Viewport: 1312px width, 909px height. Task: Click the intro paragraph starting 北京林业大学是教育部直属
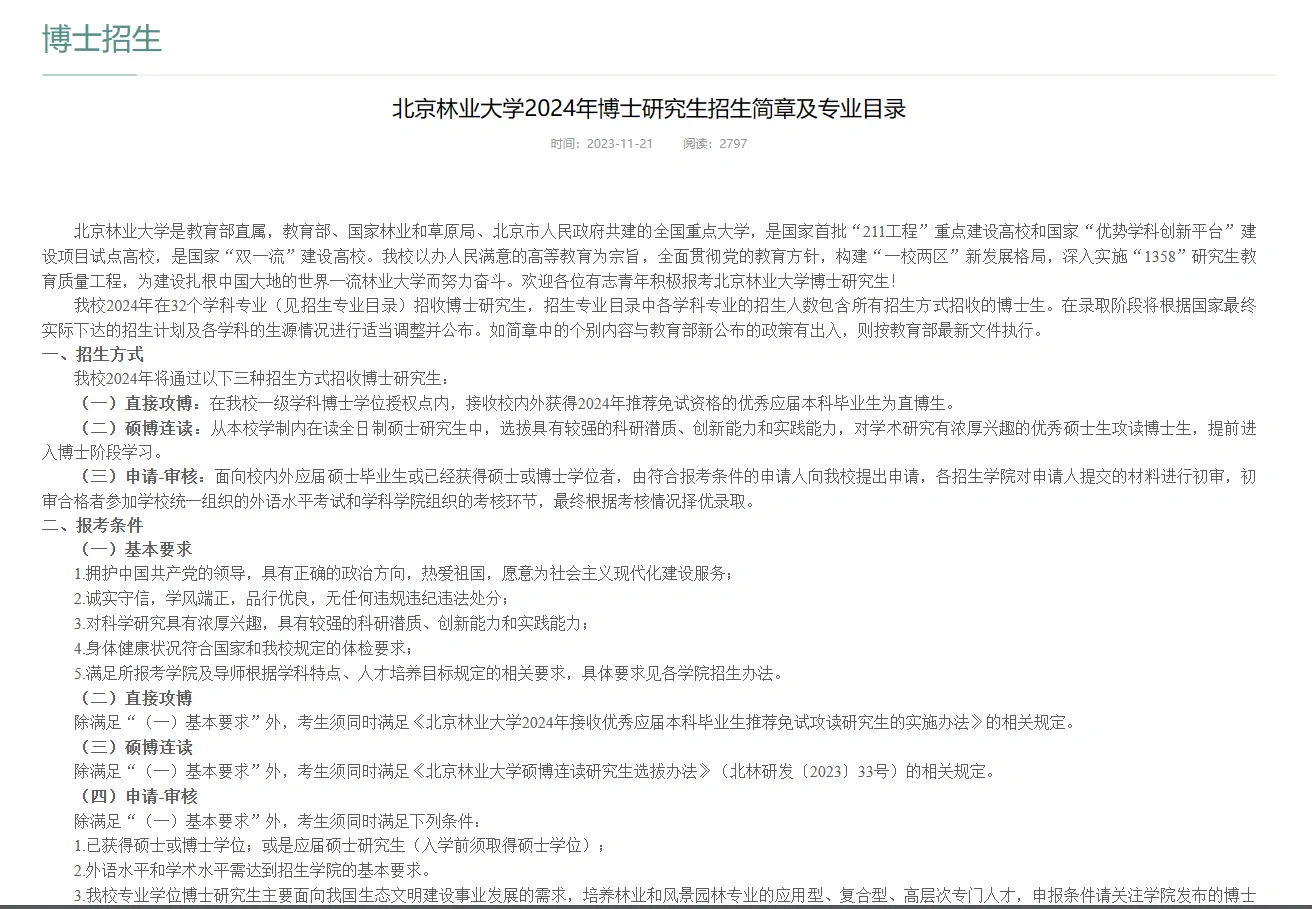[x=649, y=257]
